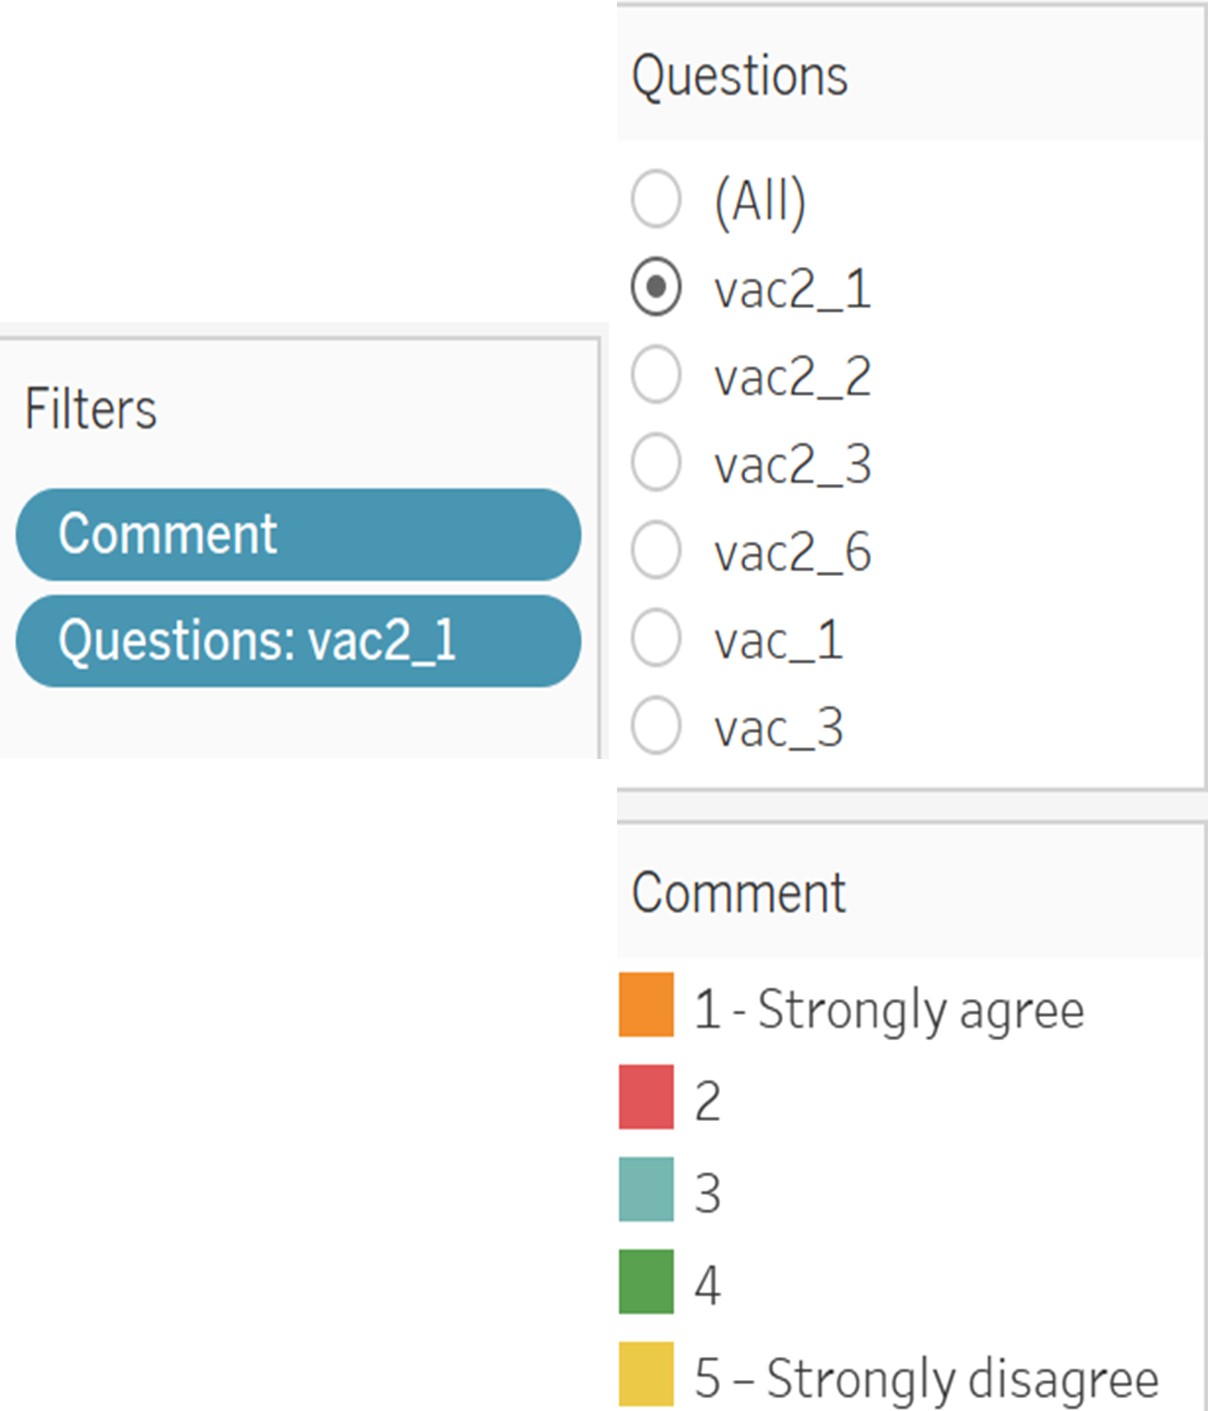Select the (All) radio button
The height and width of the screenshot is (1411, 1208).
(656, 198)
